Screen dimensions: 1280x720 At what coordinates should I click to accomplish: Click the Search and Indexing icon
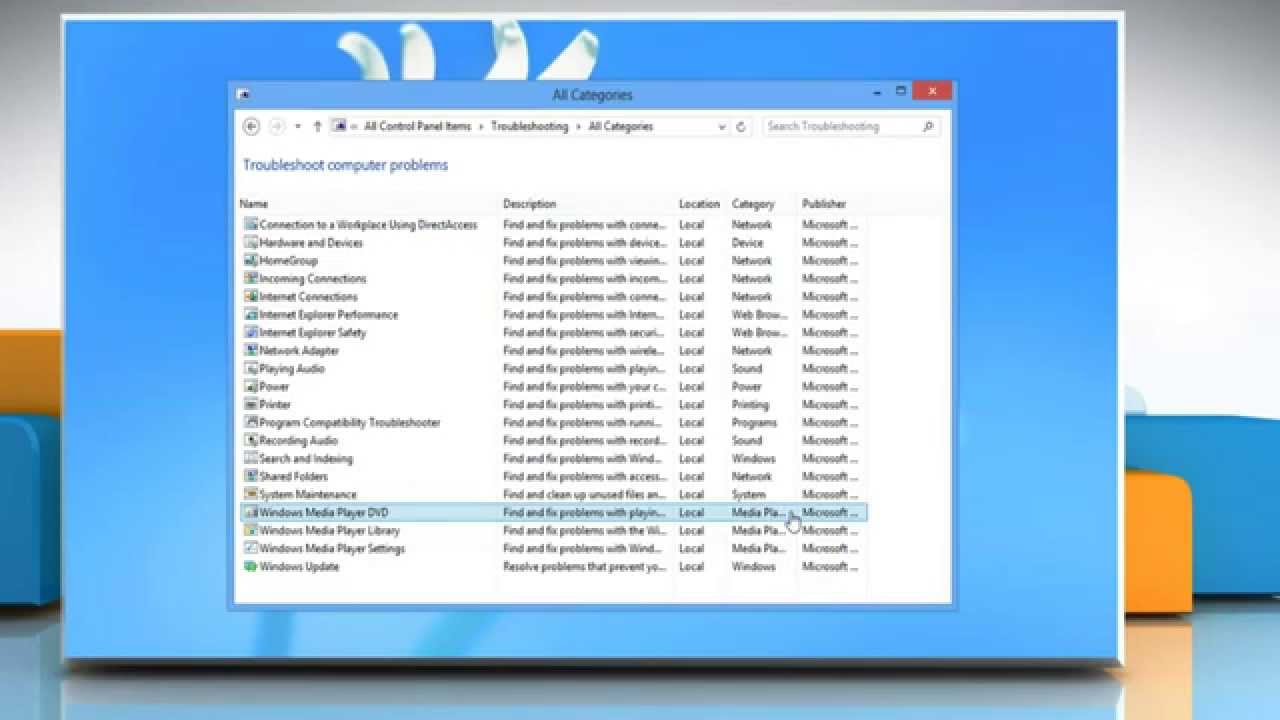[x=251, y=459]
